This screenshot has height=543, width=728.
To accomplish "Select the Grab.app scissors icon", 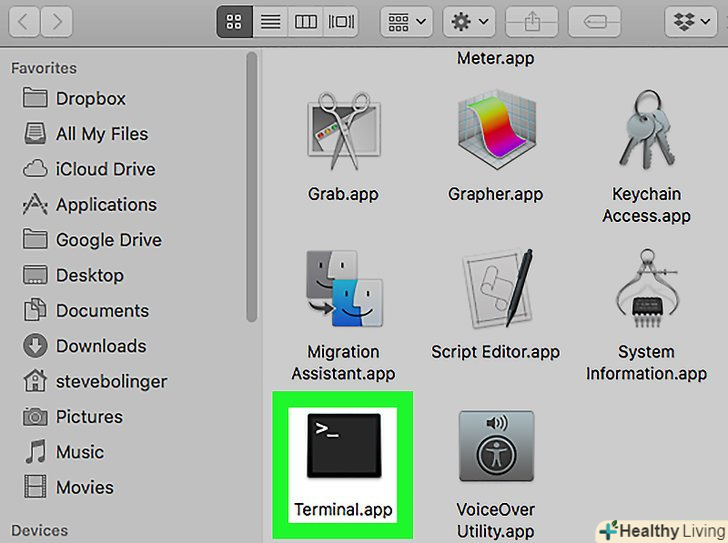I will (x=344, y=130).
